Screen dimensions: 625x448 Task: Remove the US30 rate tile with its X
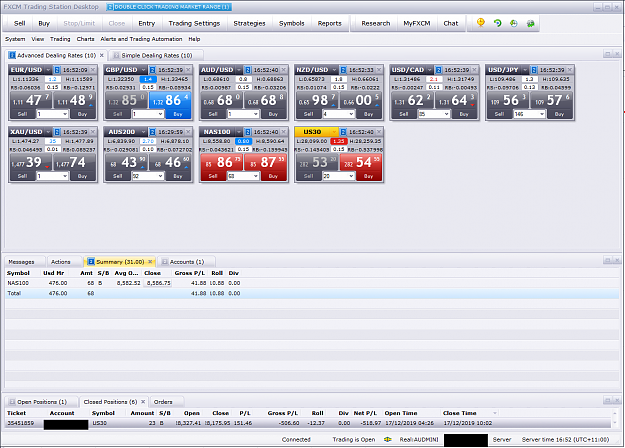[x=379, y=132]
